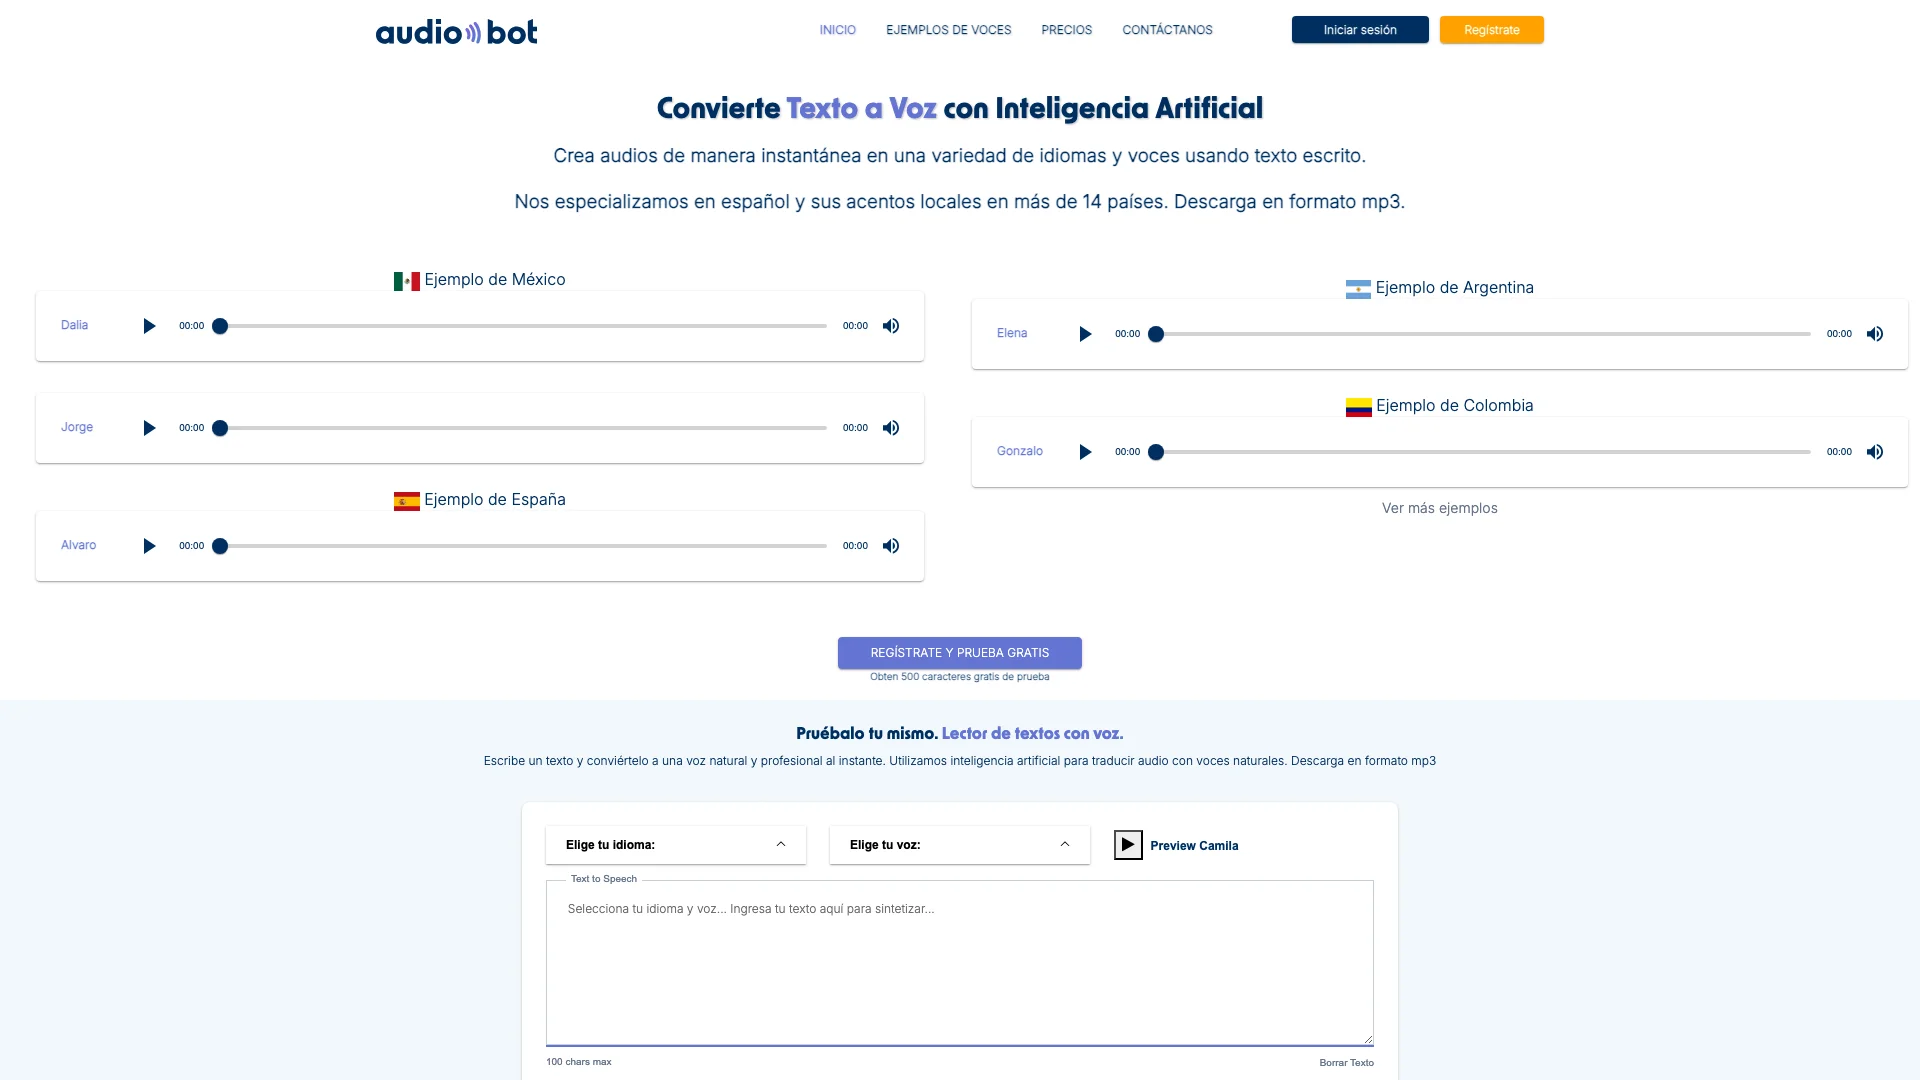The height and width of the screenshot is (1080, 1920).
Task: Toggle mute on Jorge audio track
Action: click(890, 427)
